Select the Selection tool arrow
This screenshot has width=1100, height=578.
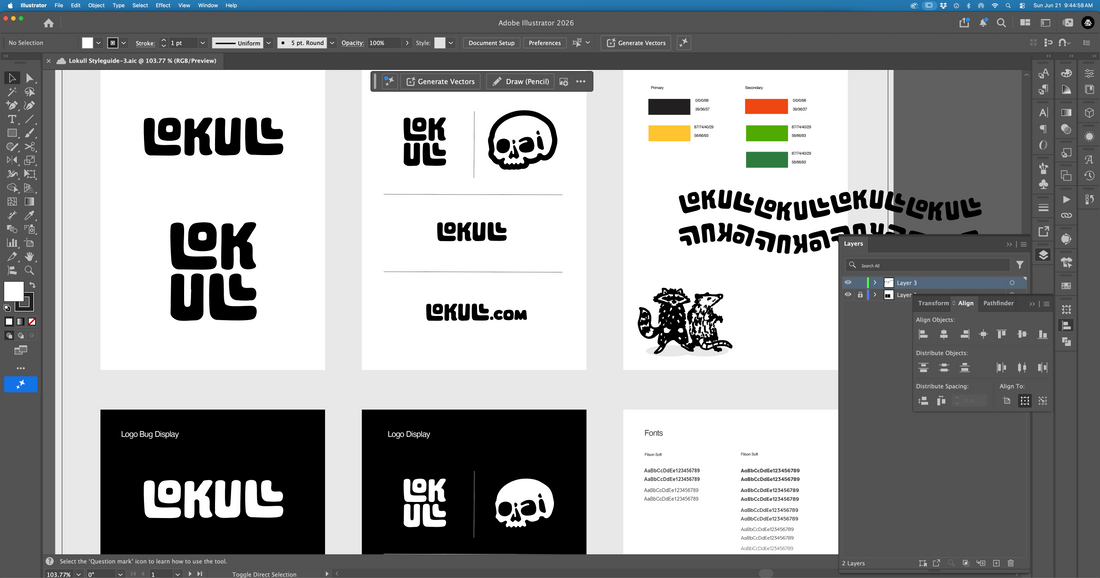tap(12, 78)
